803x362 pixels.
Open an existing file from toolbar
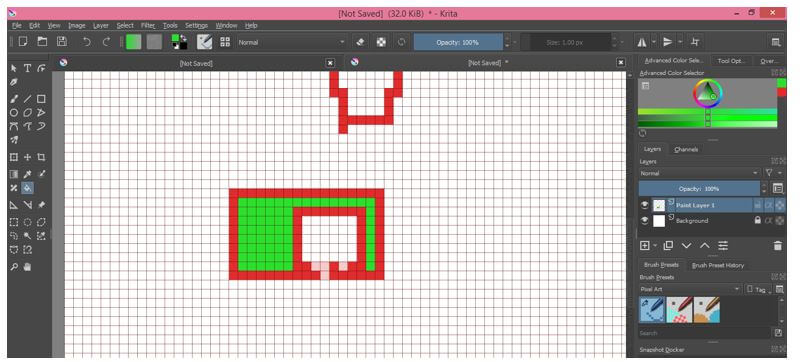[x=42, y=42]
